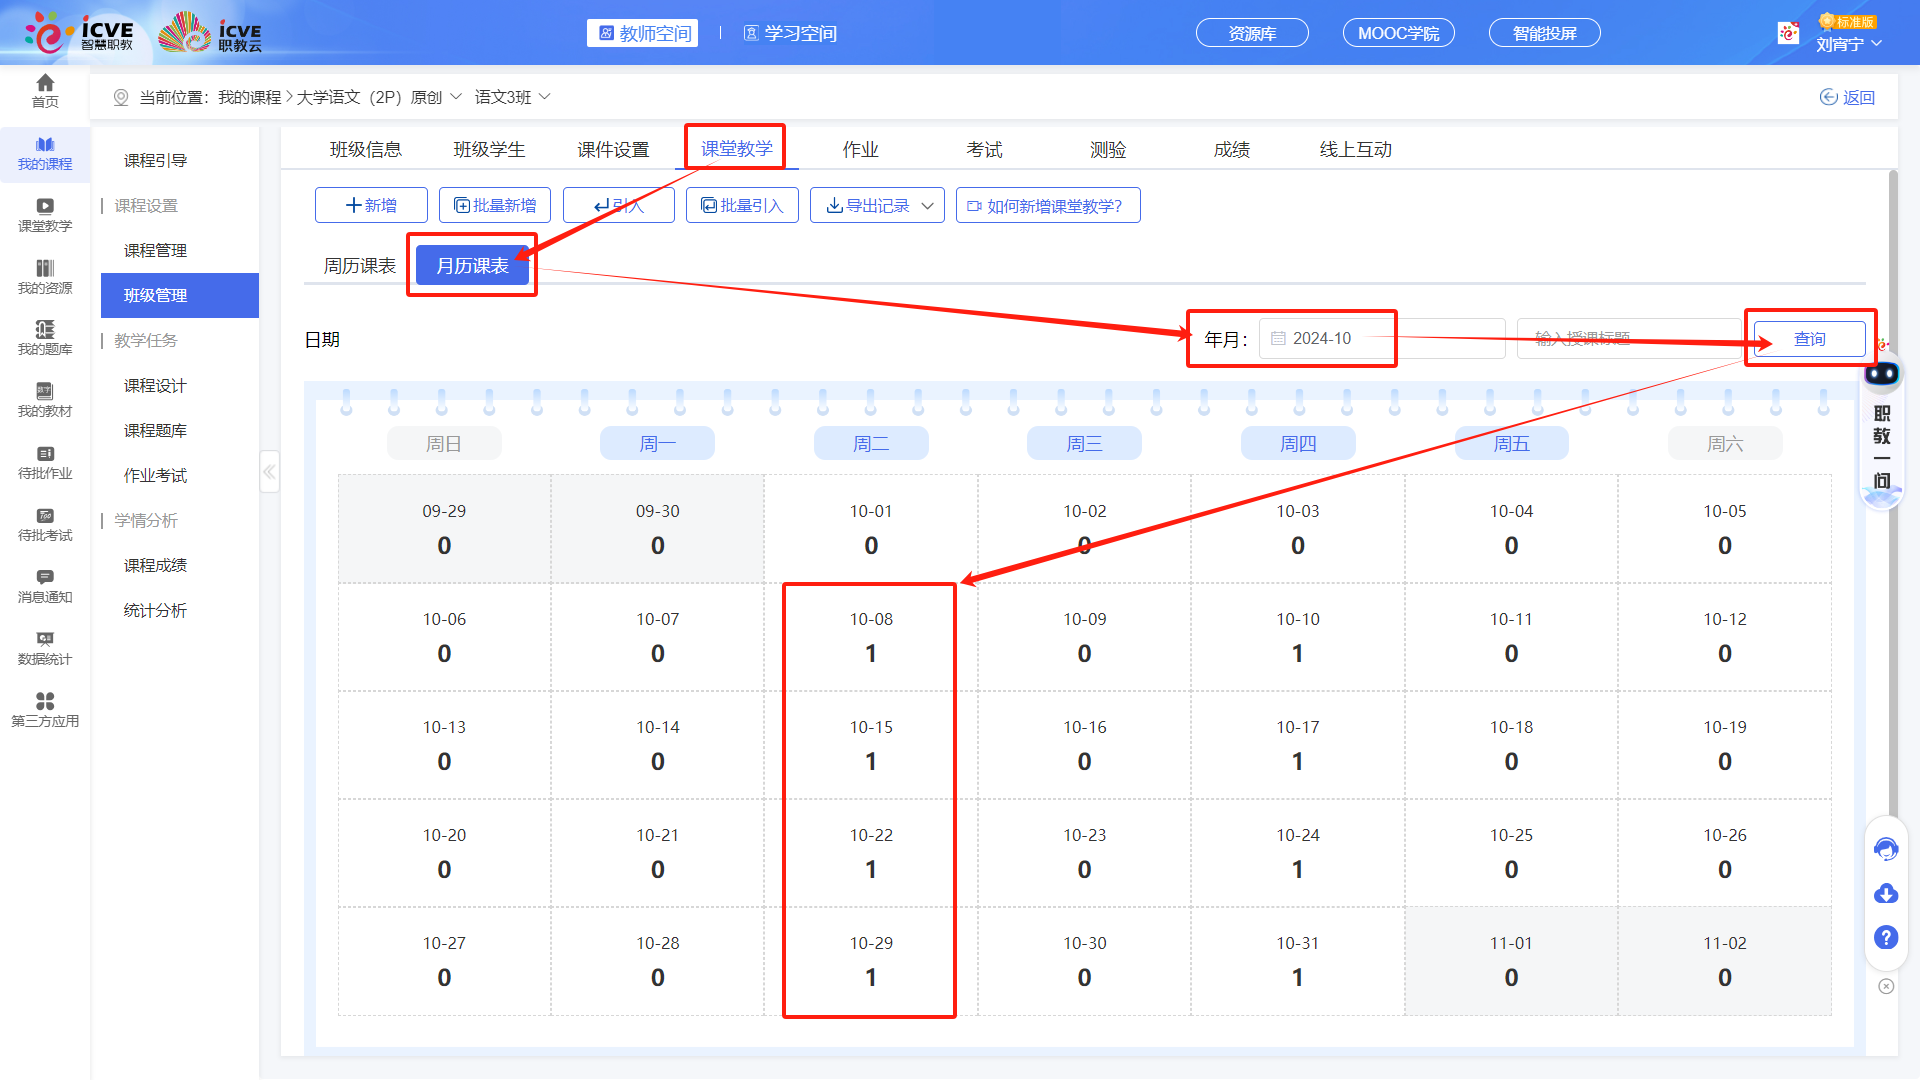Expand the 导出记录 dropdown arrow
This screenshot has height=1080, width=1920.
(928, 205)
